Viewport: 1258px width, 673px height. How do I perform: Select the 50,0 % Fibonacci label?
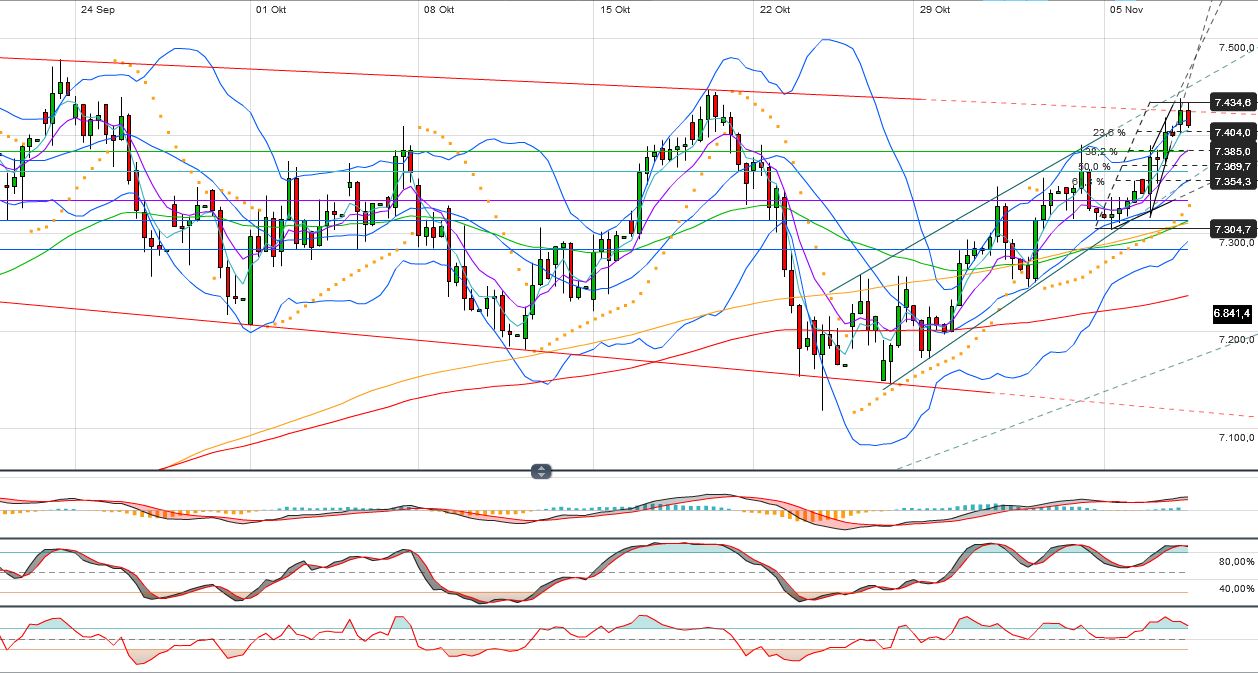[1094, 166]
